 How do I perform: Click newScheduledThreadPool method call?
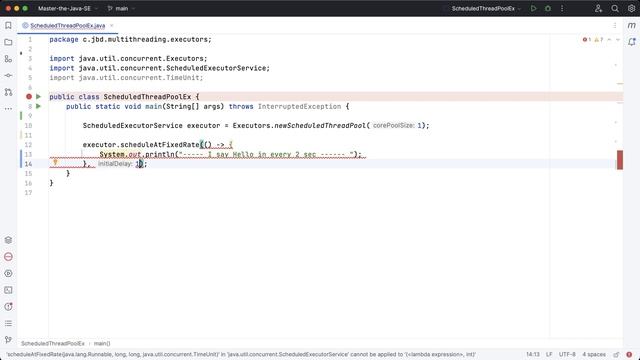pyautogui.click(x=320, y=125)
